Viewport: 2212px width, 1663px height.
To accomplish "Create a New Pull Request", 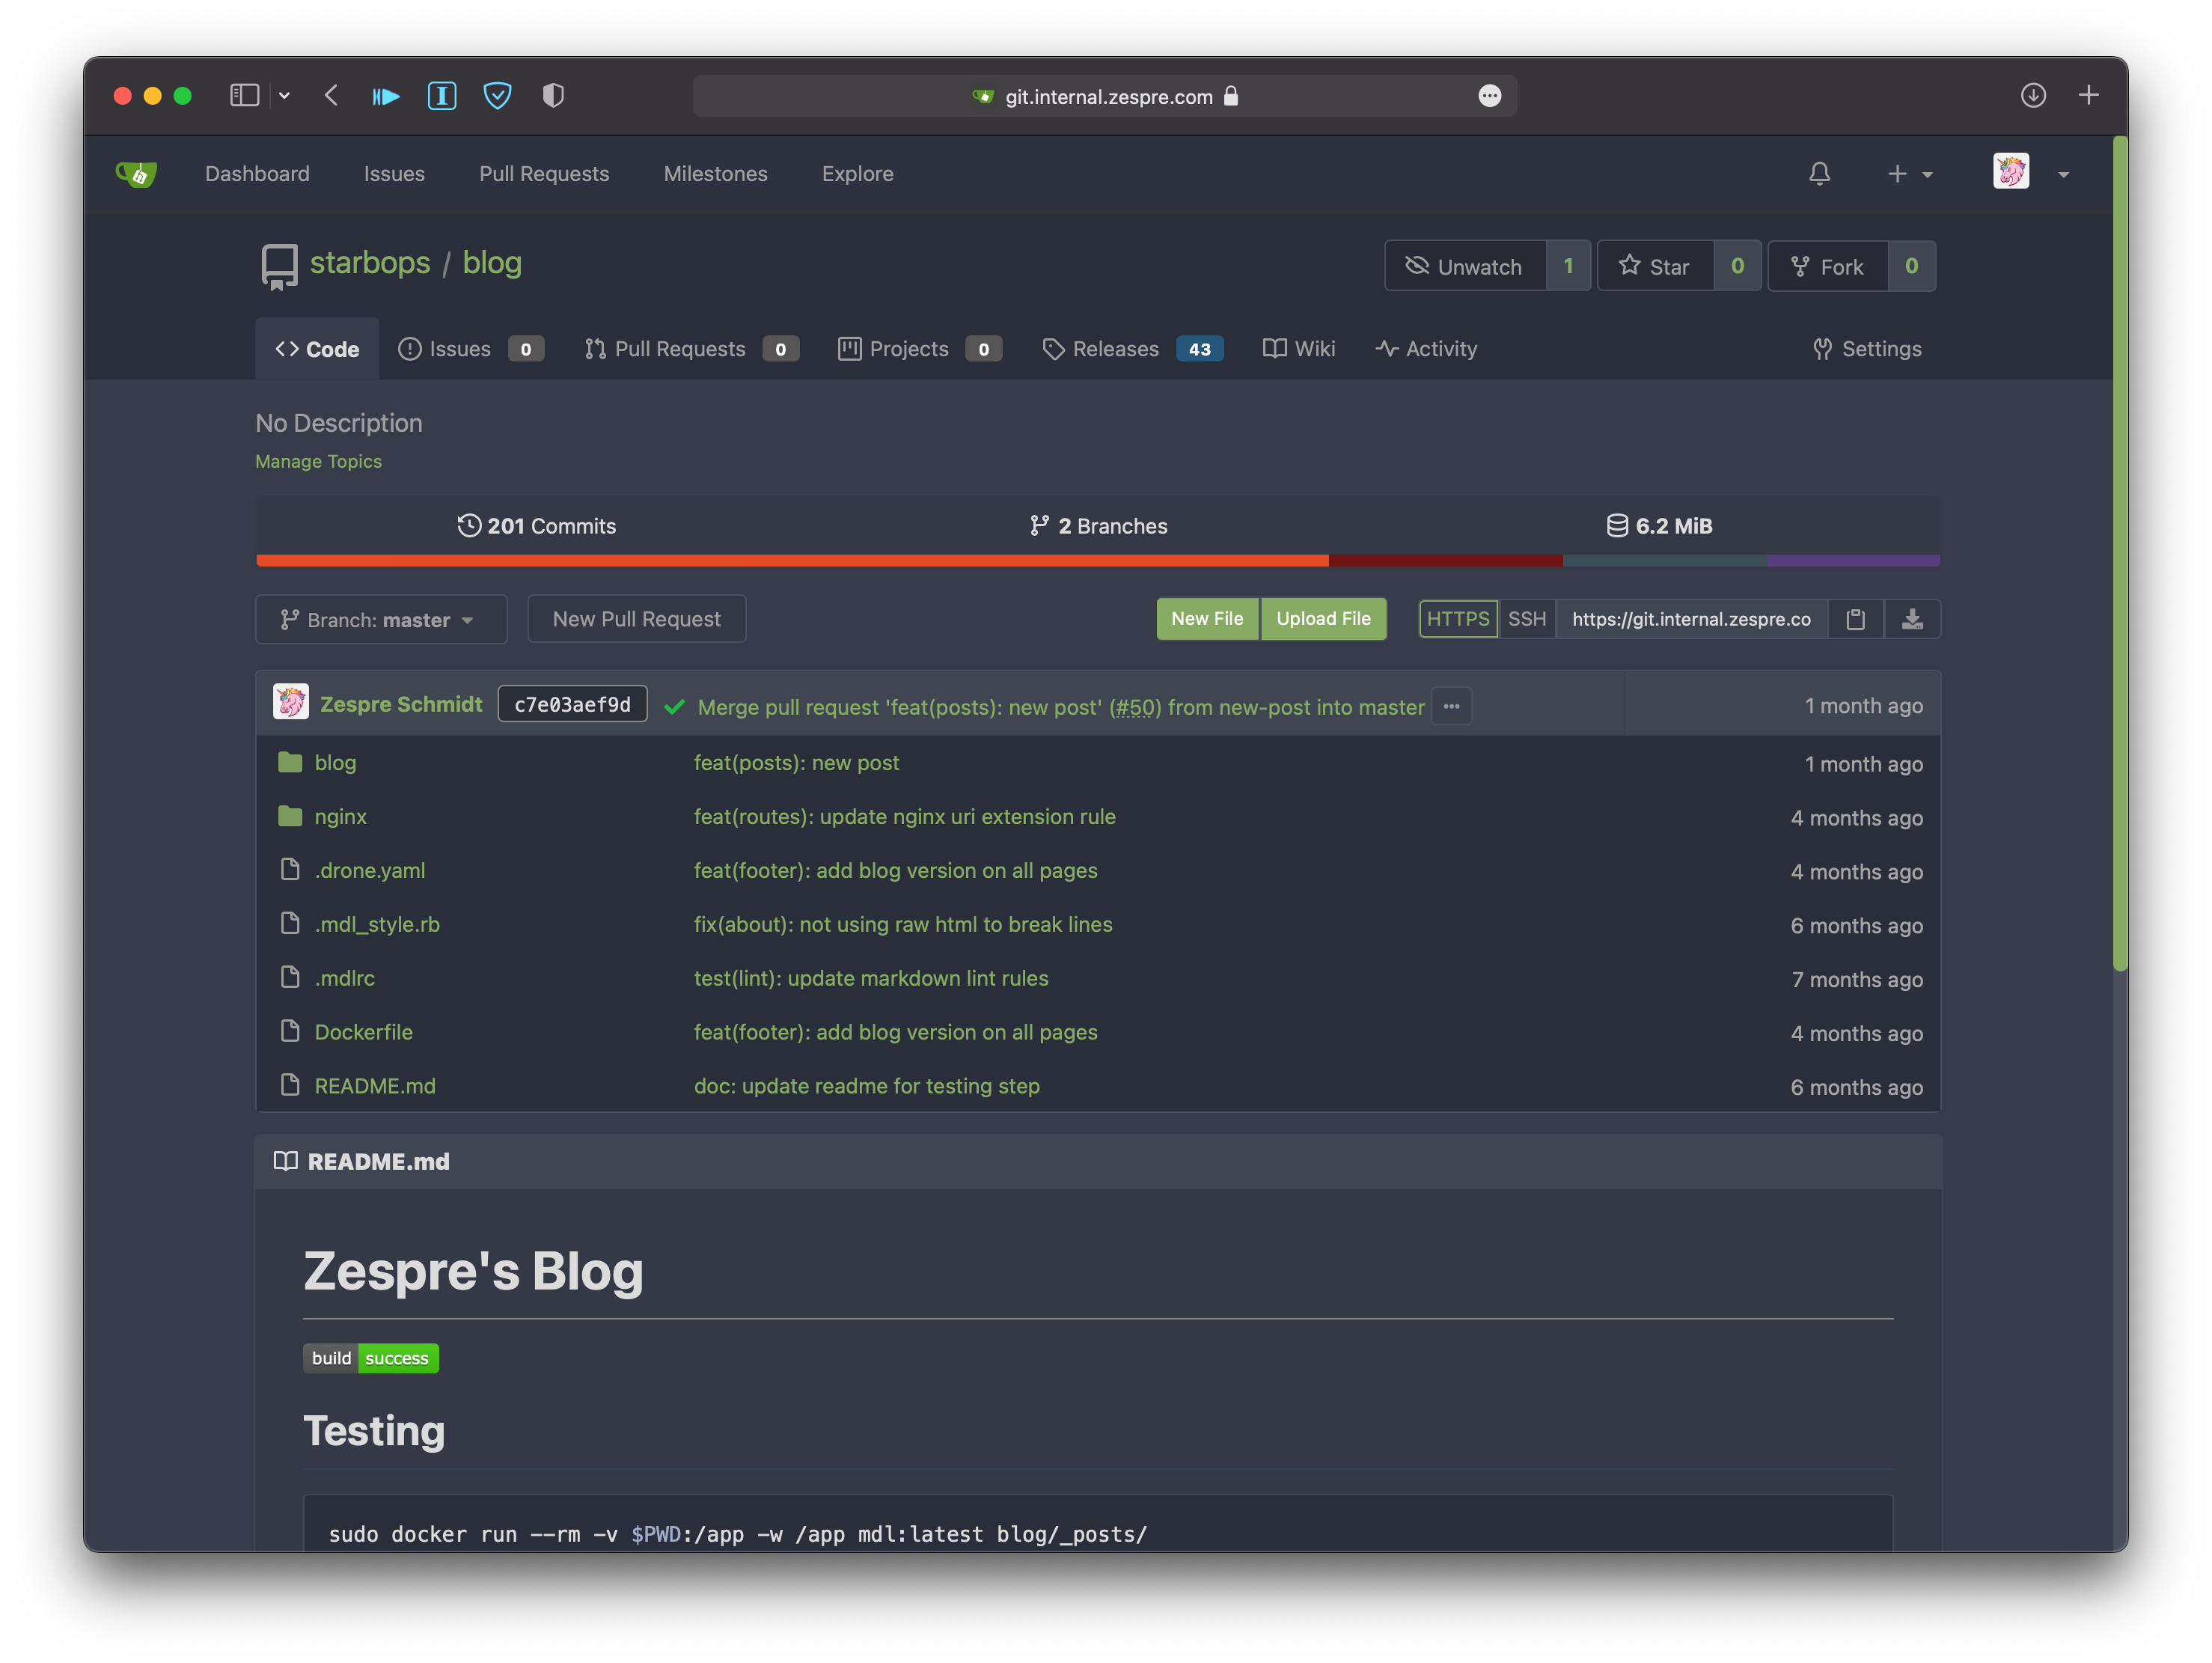I will [636, 619].
